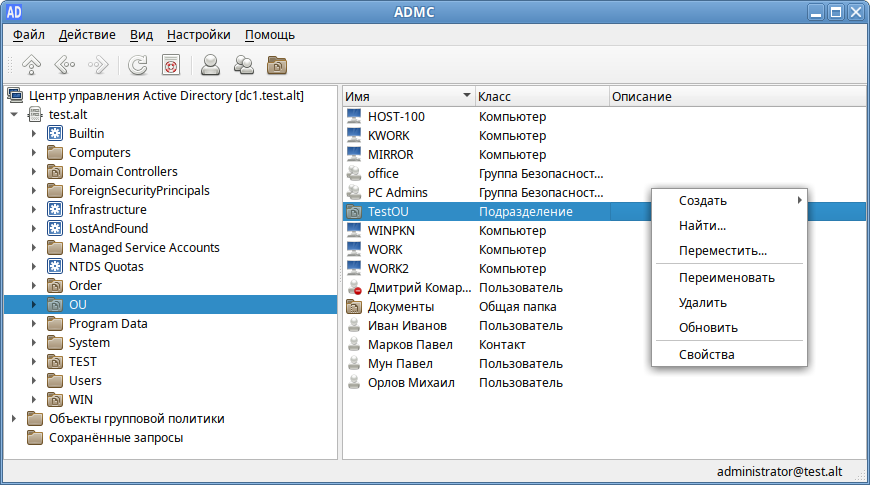Open the Настройки menu
The image size is (870, 485).
[x=199, y=35]
